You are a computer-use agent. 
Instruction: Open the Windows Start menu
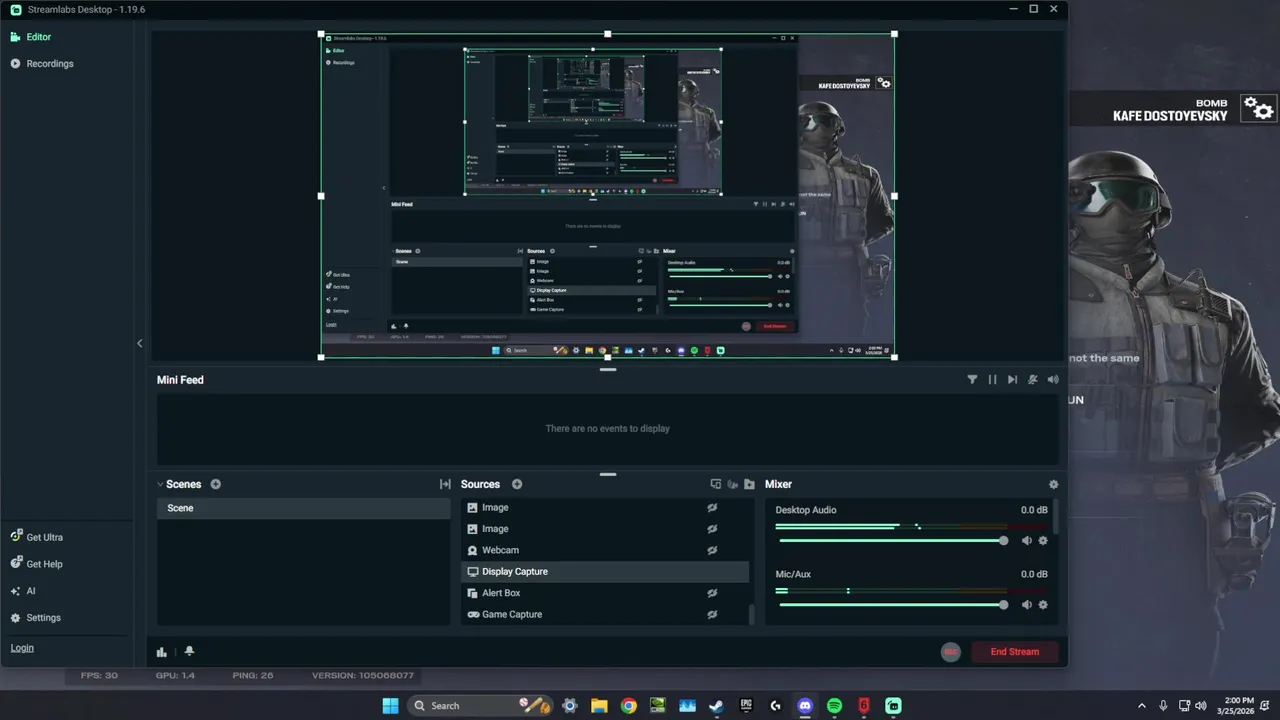[390, 705]
